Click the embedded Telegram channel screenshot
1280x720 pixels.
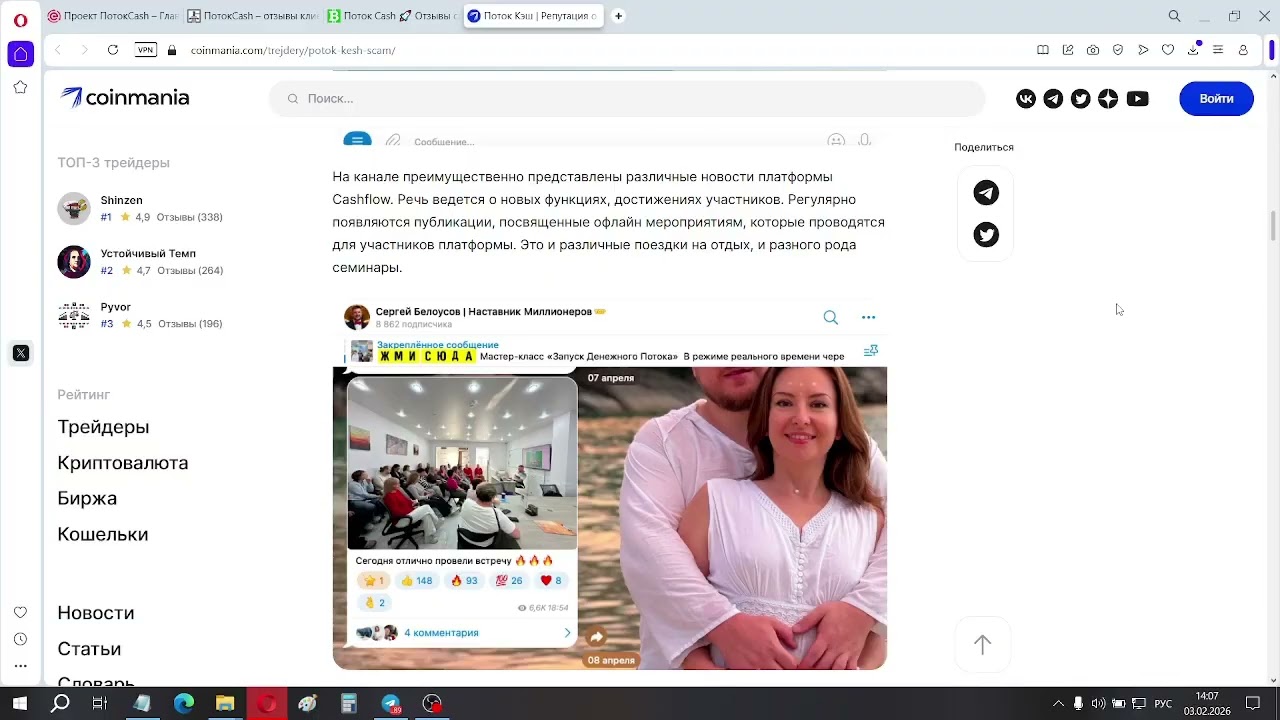[x=609, y=485]
